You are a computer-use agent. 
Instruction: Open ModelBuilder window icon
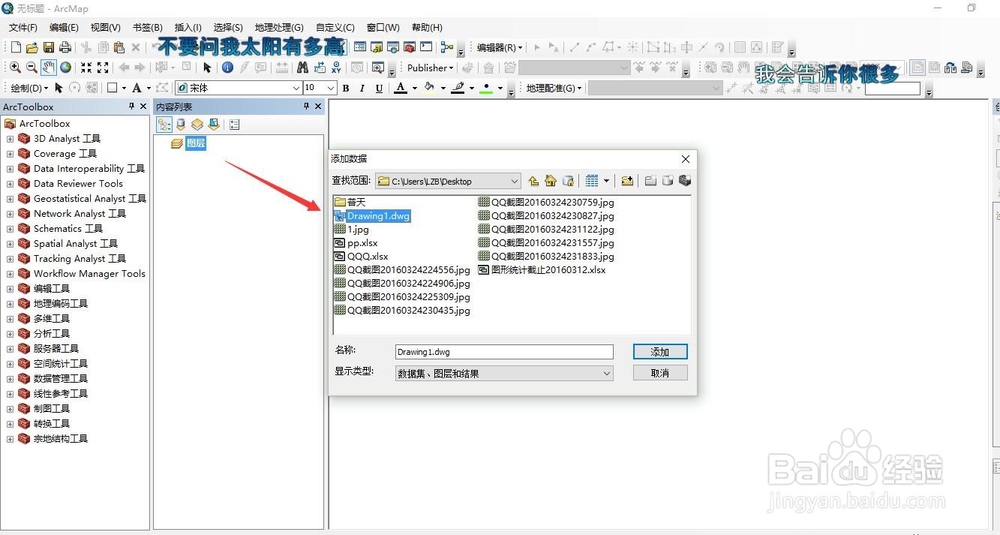[447, 47]
